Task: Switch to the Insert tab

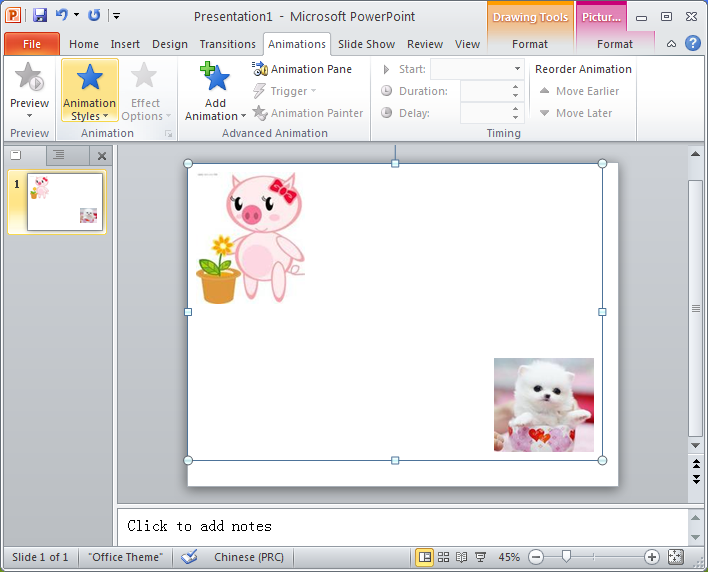Action: click(x=125, y=44)
